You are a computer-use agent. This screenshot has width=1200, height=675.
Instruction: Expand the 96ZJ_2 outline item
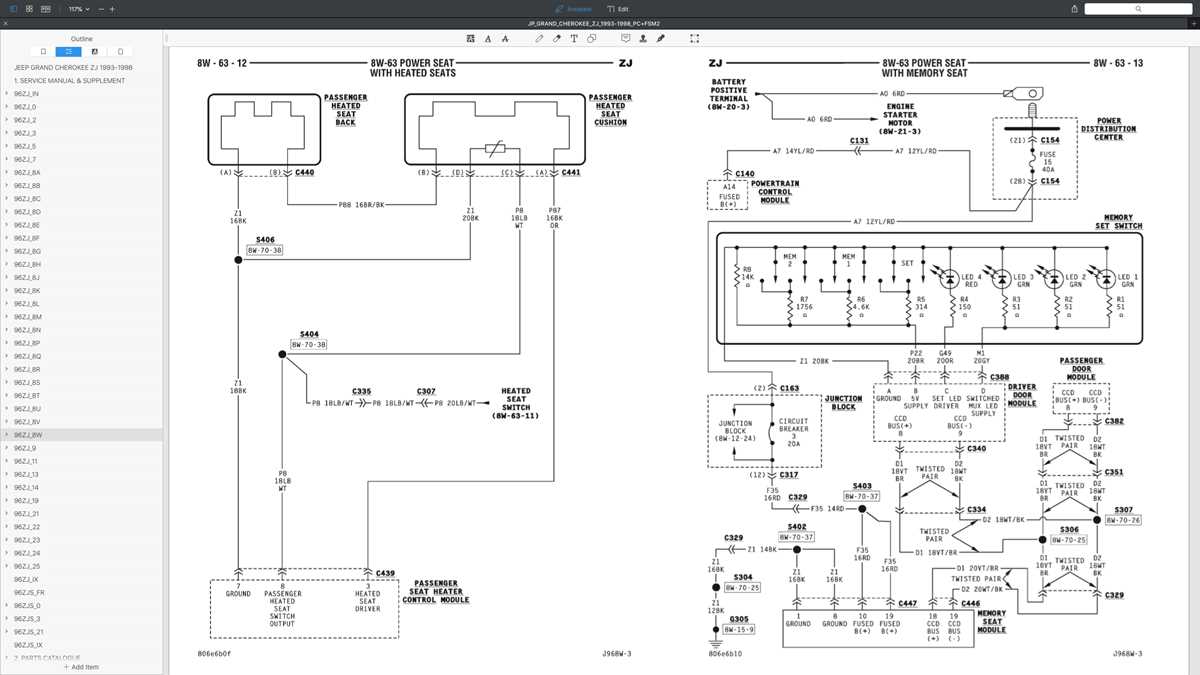pyautogui.click(x=6, y=119)
